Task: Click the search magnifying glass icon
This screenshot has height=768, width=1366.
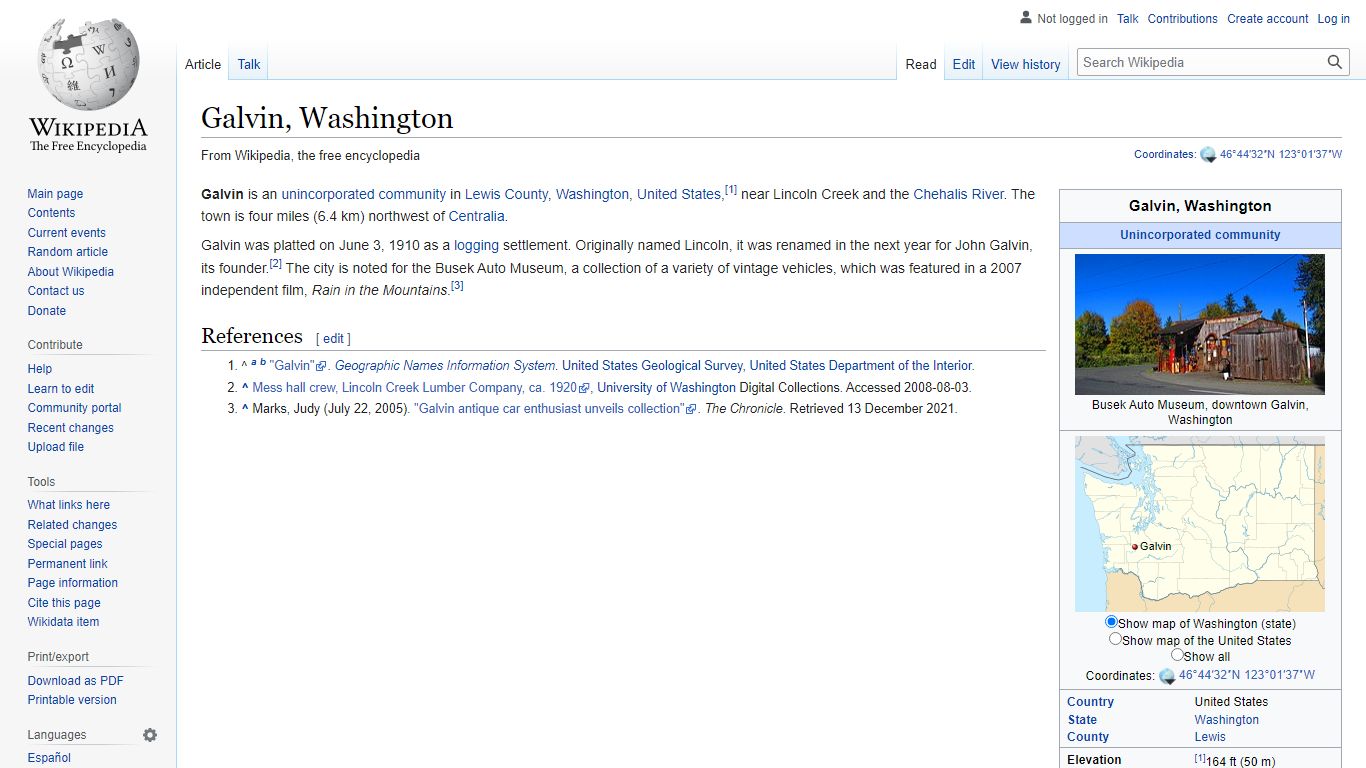Action: coord(1335,62)
